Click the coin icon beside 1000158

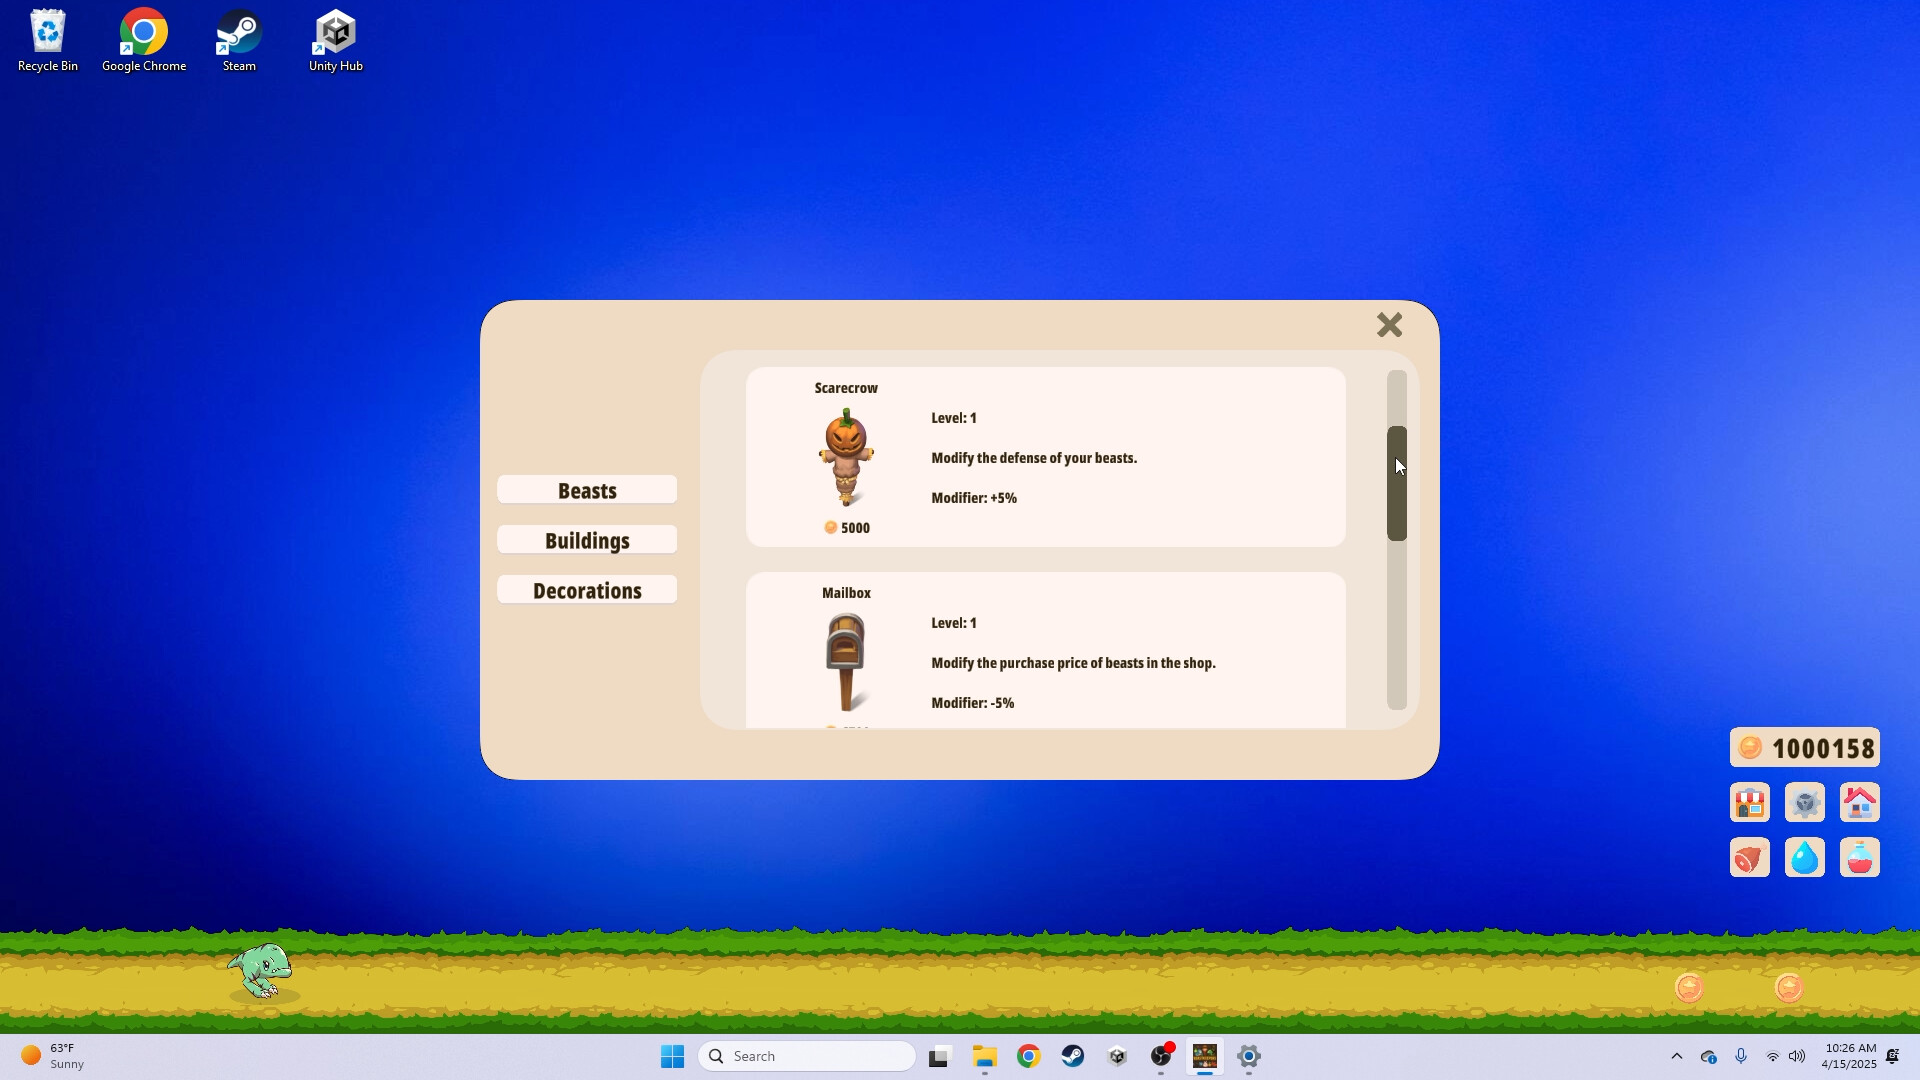click(x=1751, y=747)
